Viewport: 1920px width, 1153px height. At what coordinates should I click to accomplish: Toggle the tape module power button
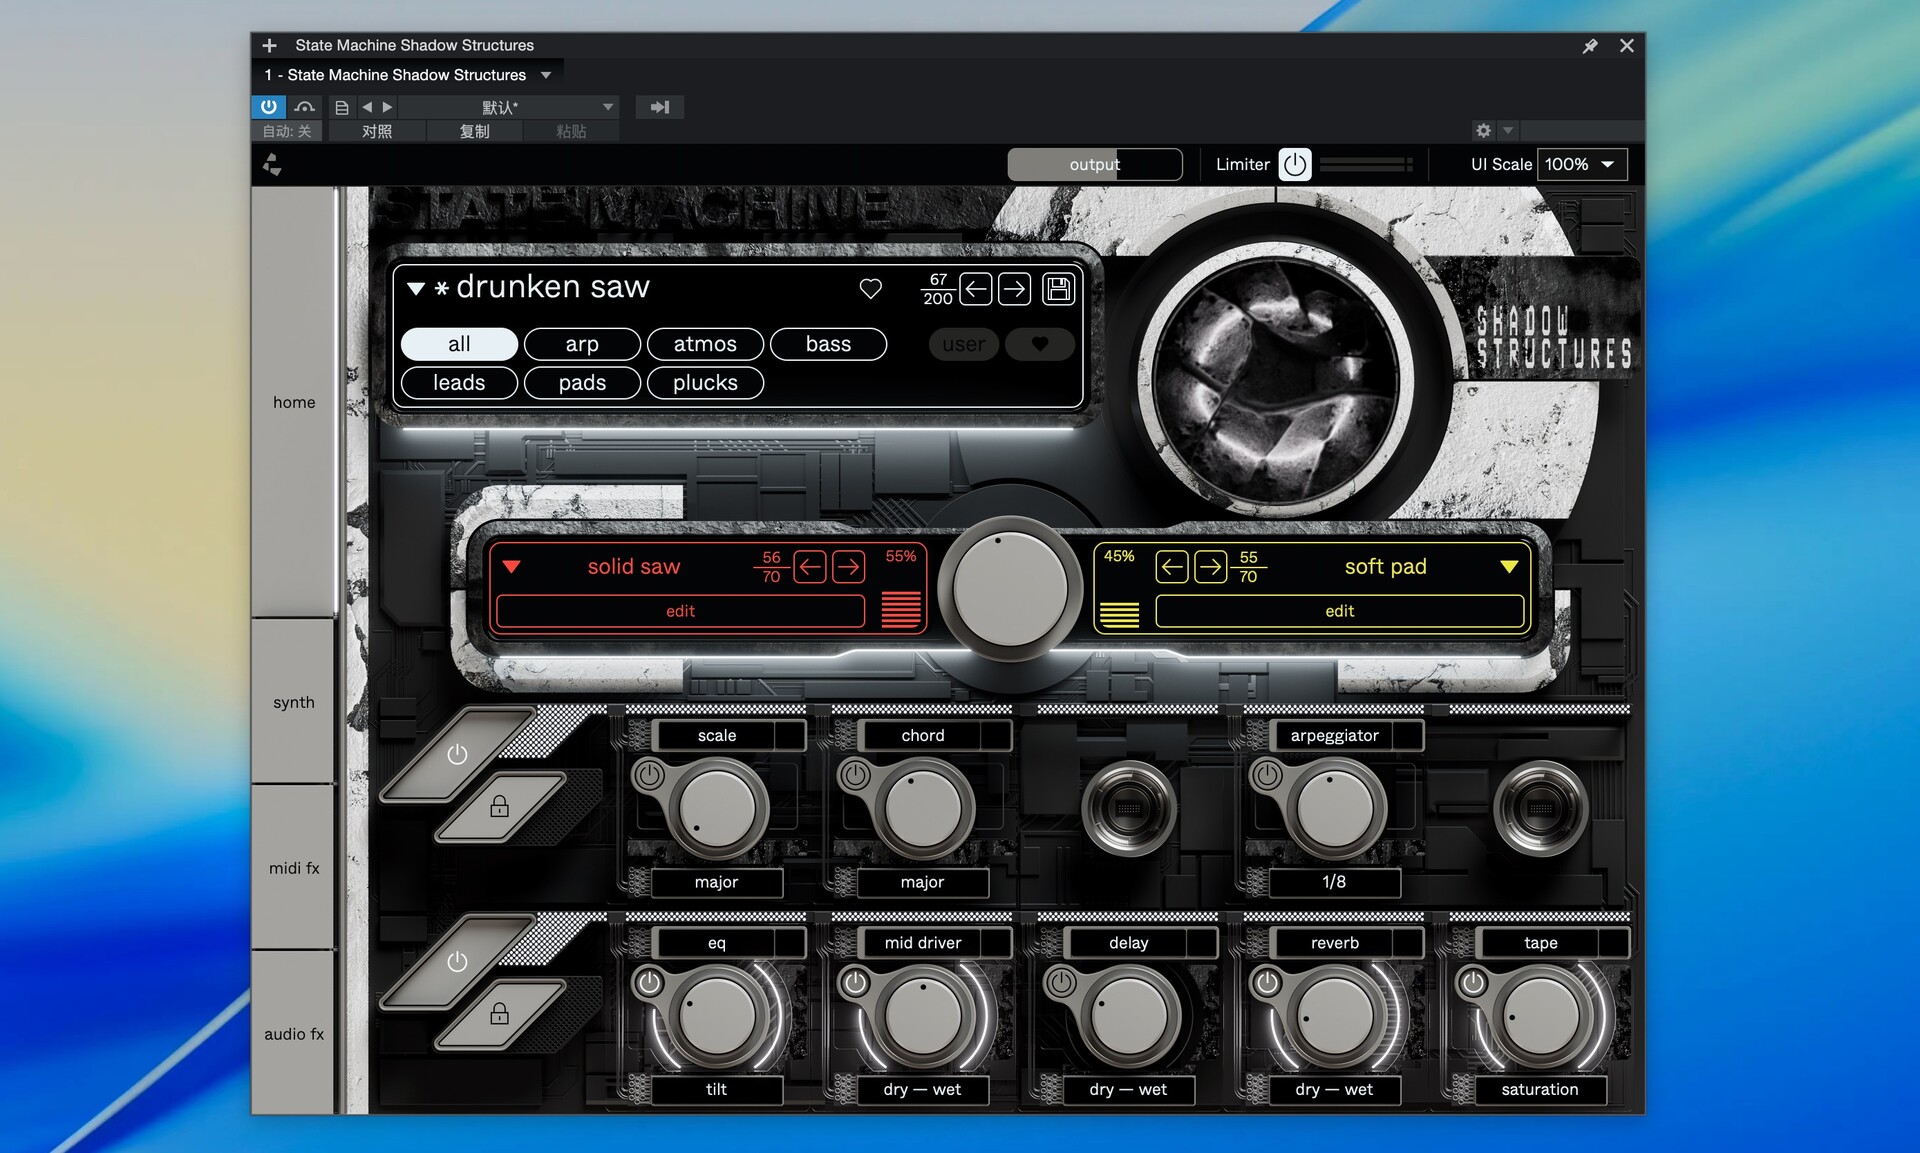(1473, 983)
